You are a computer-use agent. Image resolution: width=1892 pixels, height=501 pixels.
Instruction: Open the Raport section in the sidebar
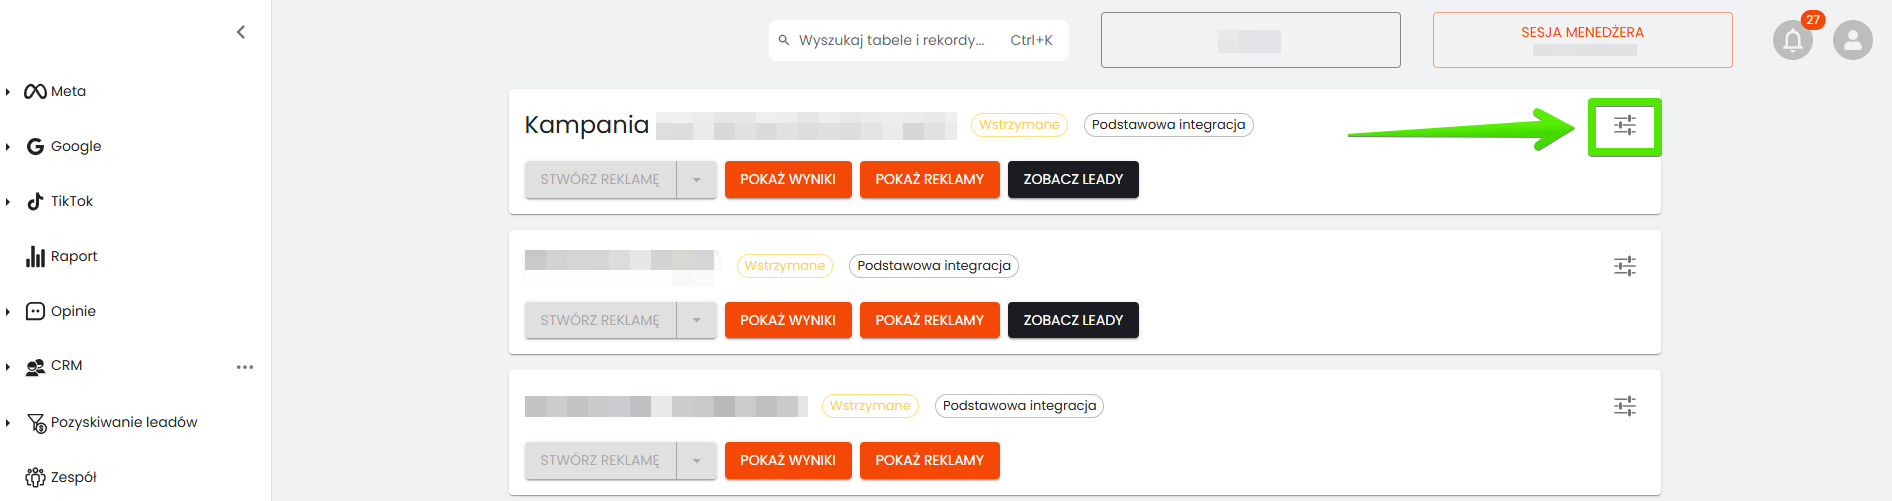(73, 256)
